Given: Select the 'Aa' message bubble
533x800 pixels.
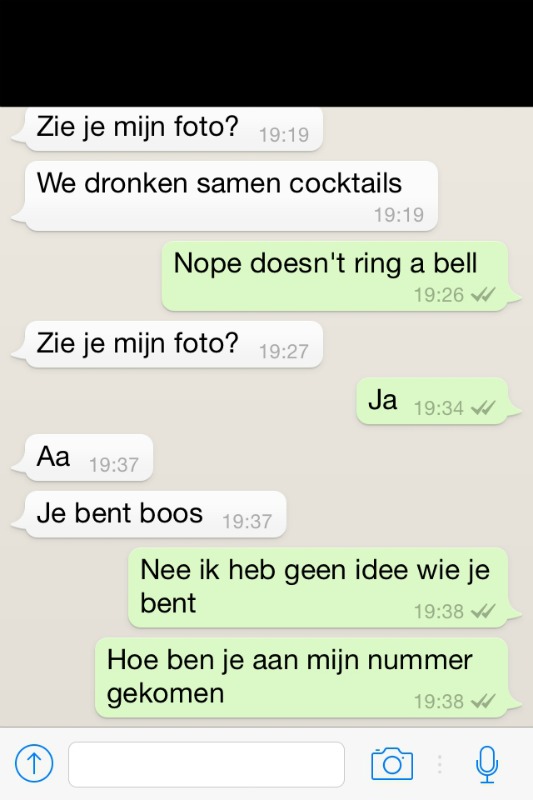Looking at the screenshot, I should click(82, 458).
